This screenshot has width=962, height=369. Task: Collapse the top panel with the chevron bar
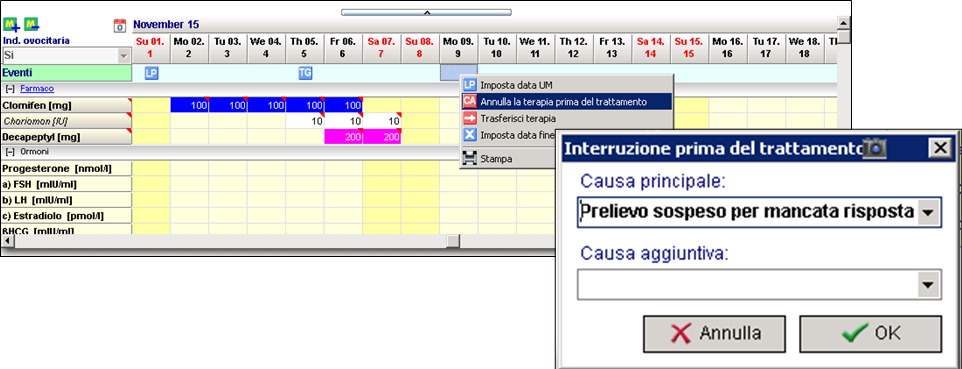point(426,12)
